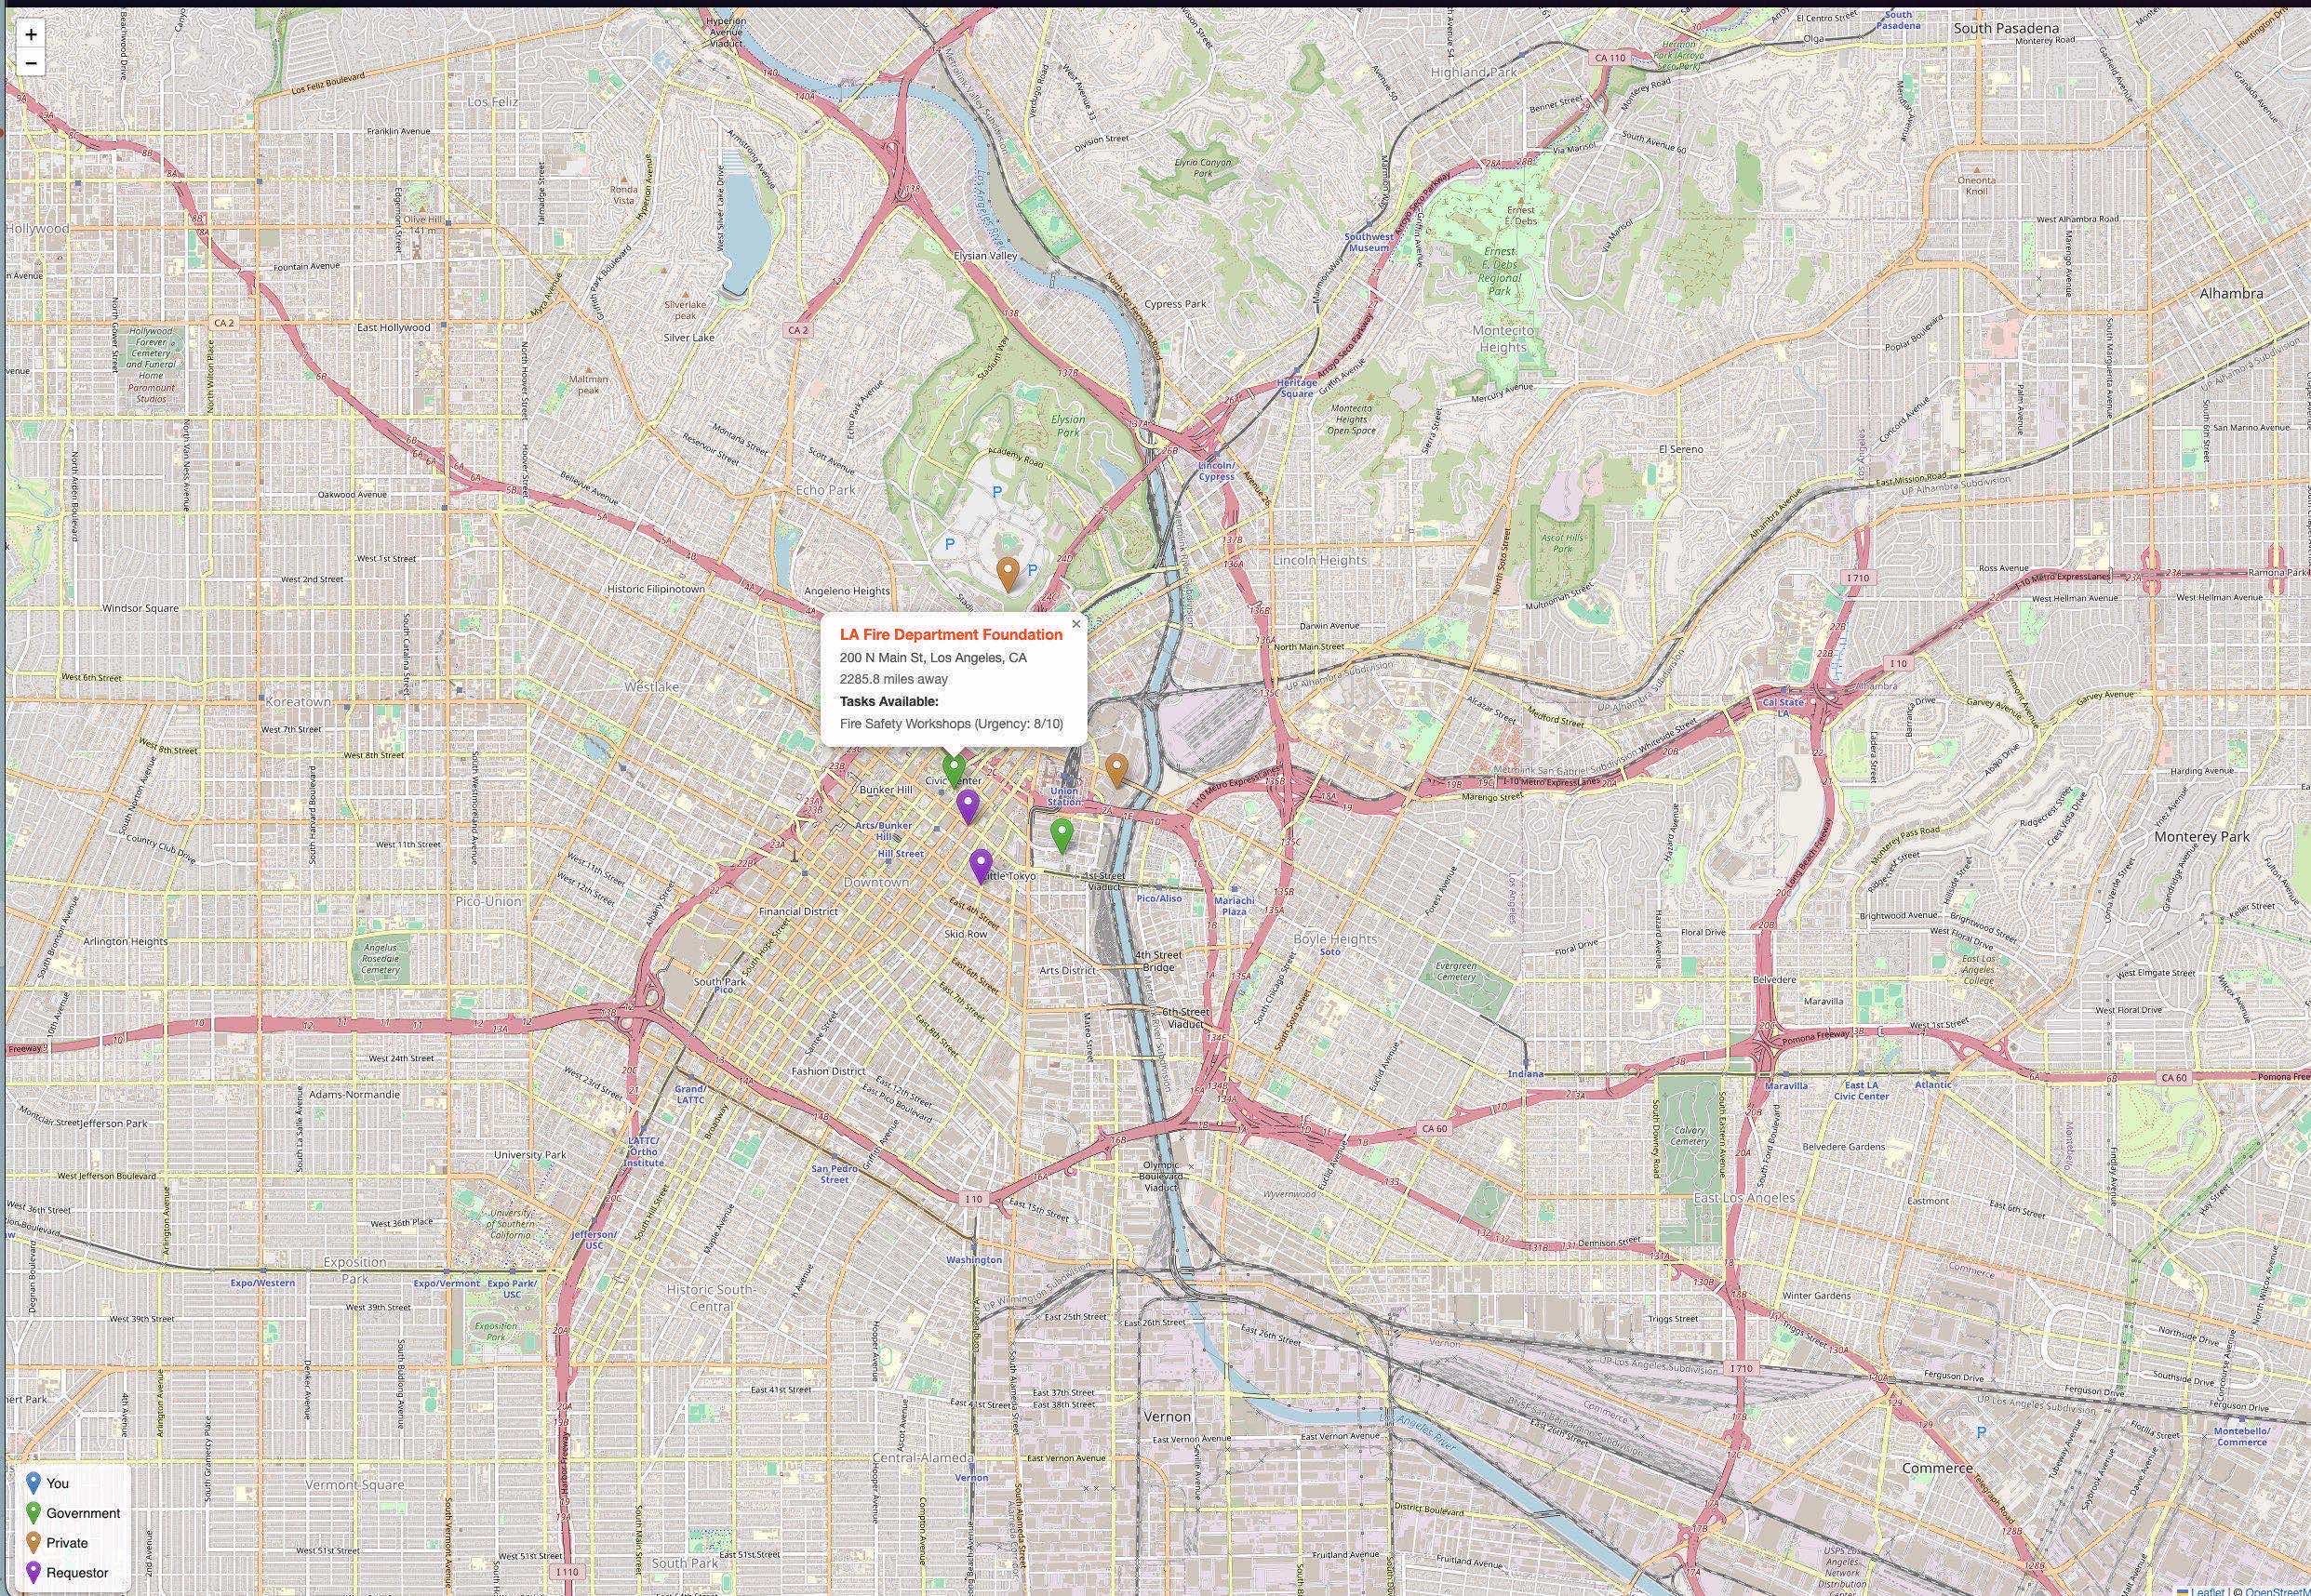
Task: Click the 2285.8 miles away distance text
Action: pyautogui.click(x=893, y=680)
